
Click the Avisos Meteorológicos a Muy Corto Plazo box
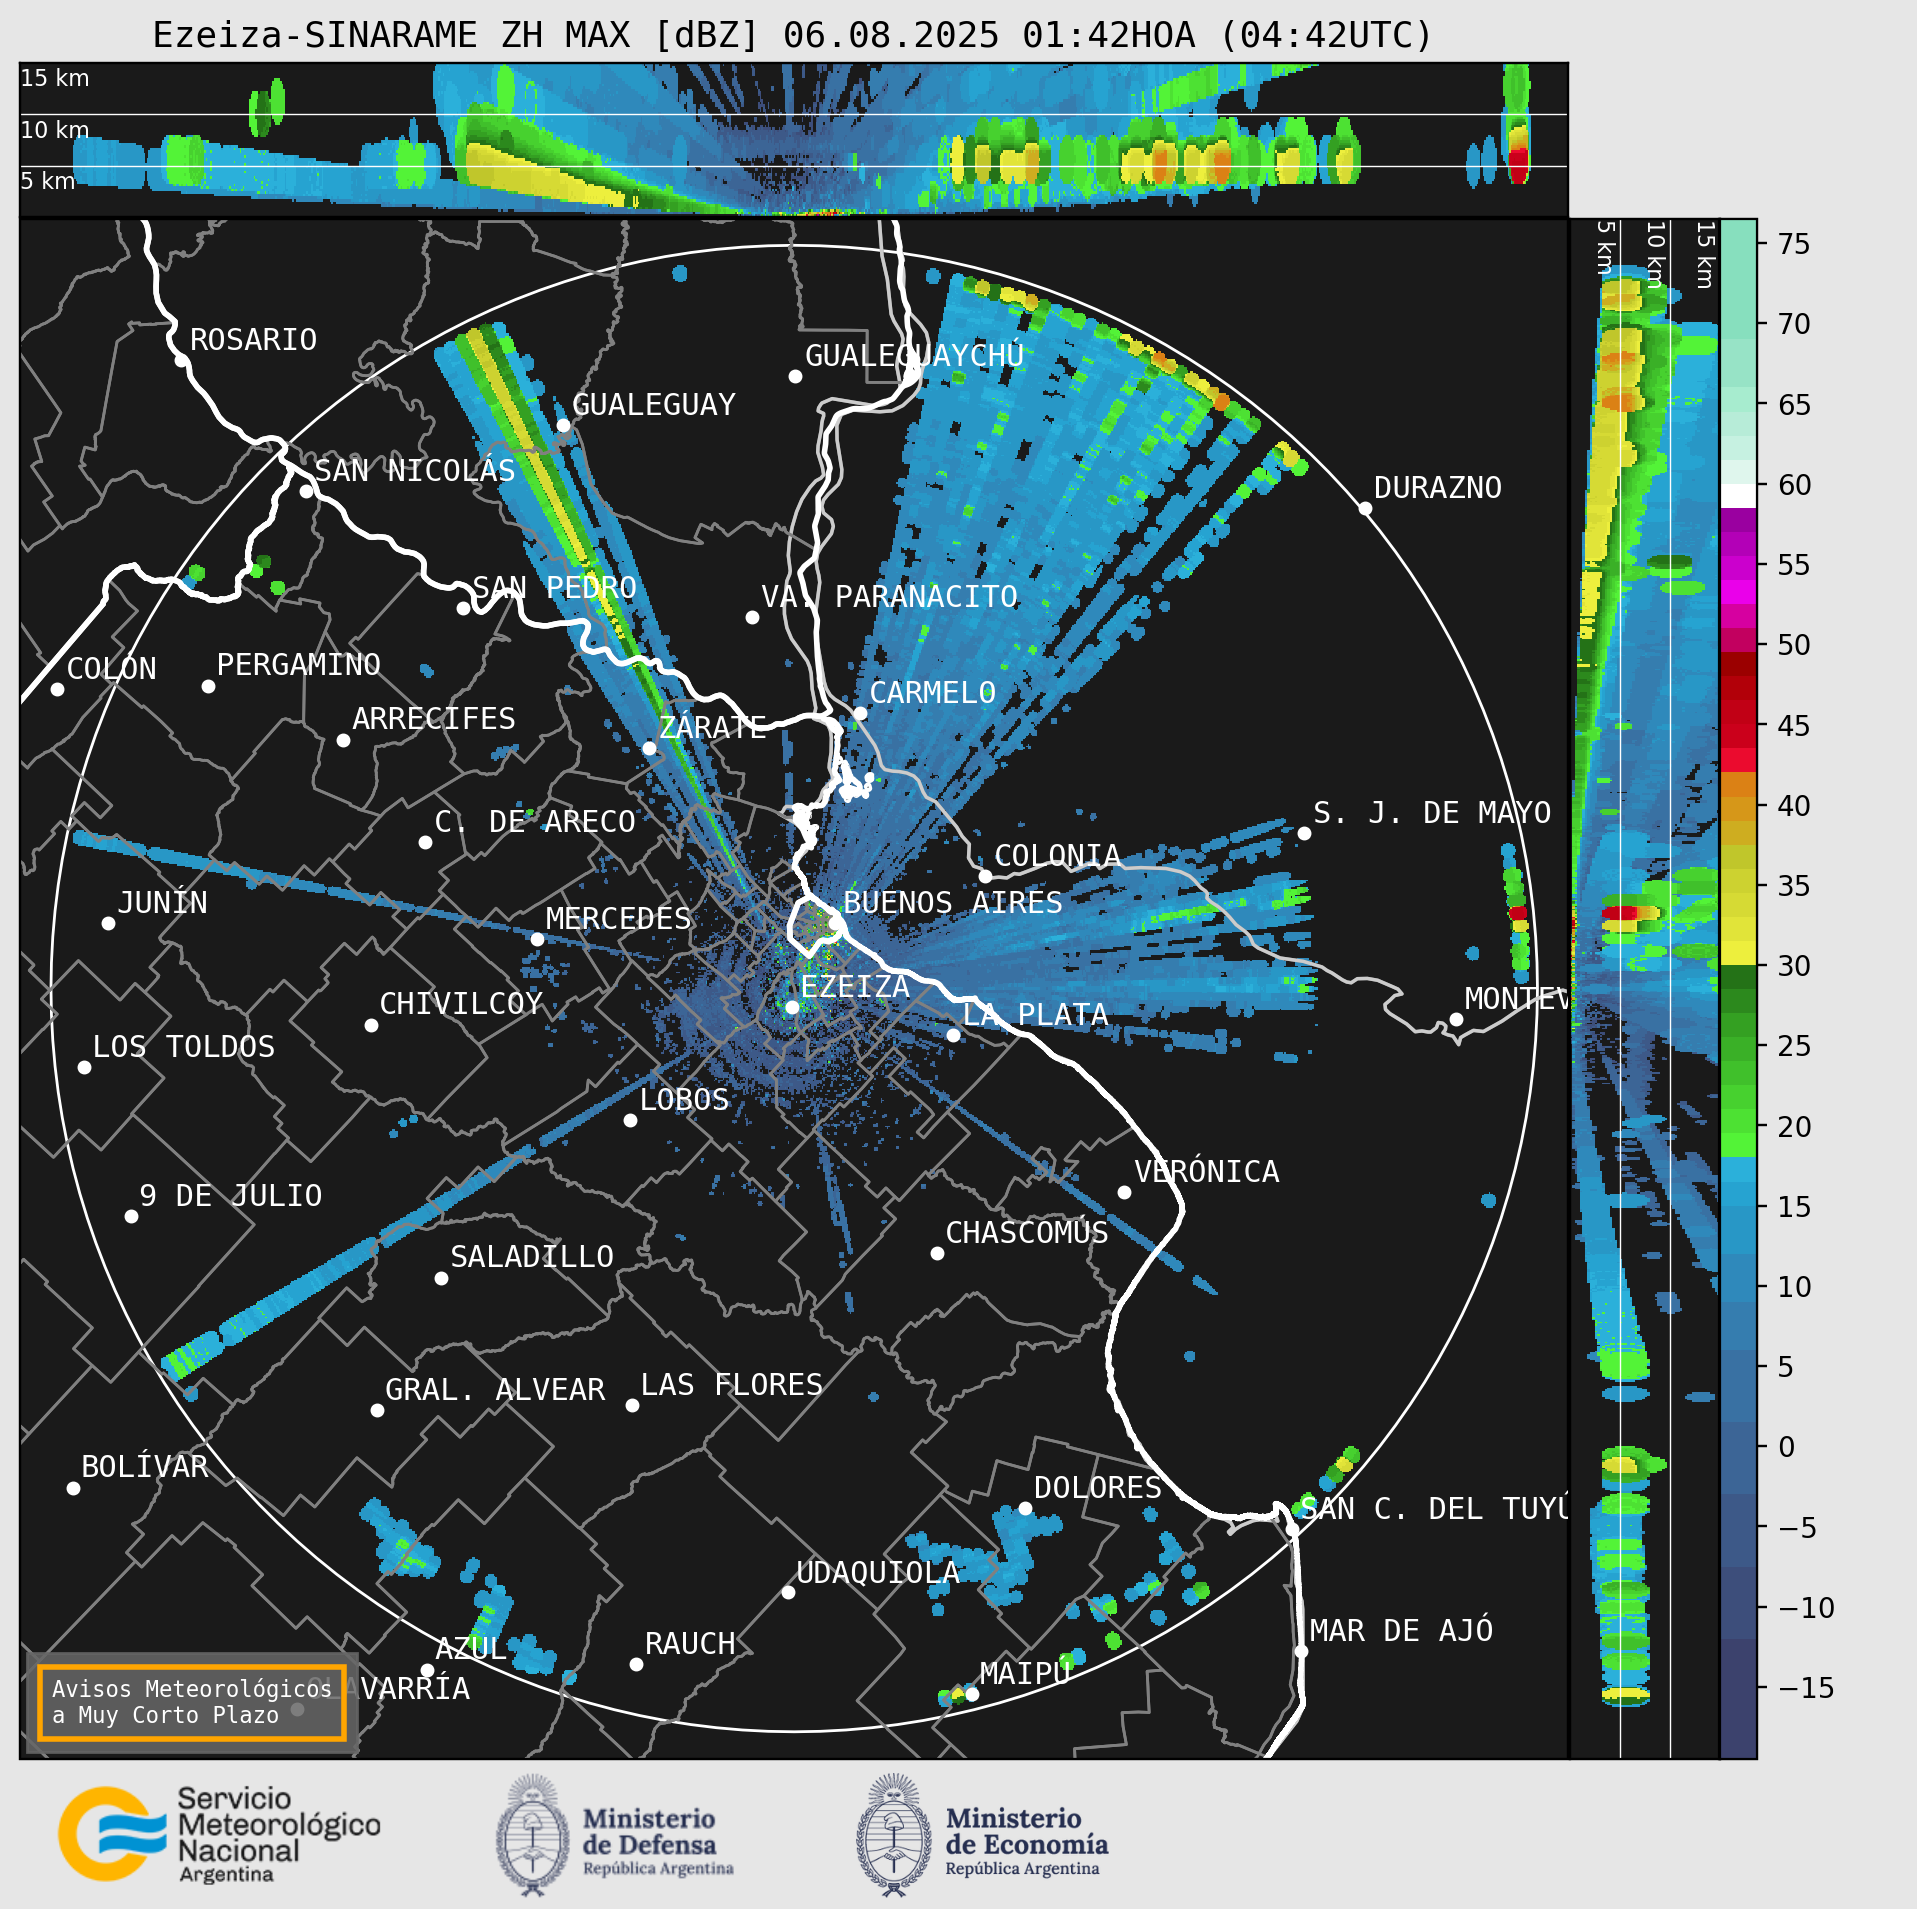coord(191,1702)
